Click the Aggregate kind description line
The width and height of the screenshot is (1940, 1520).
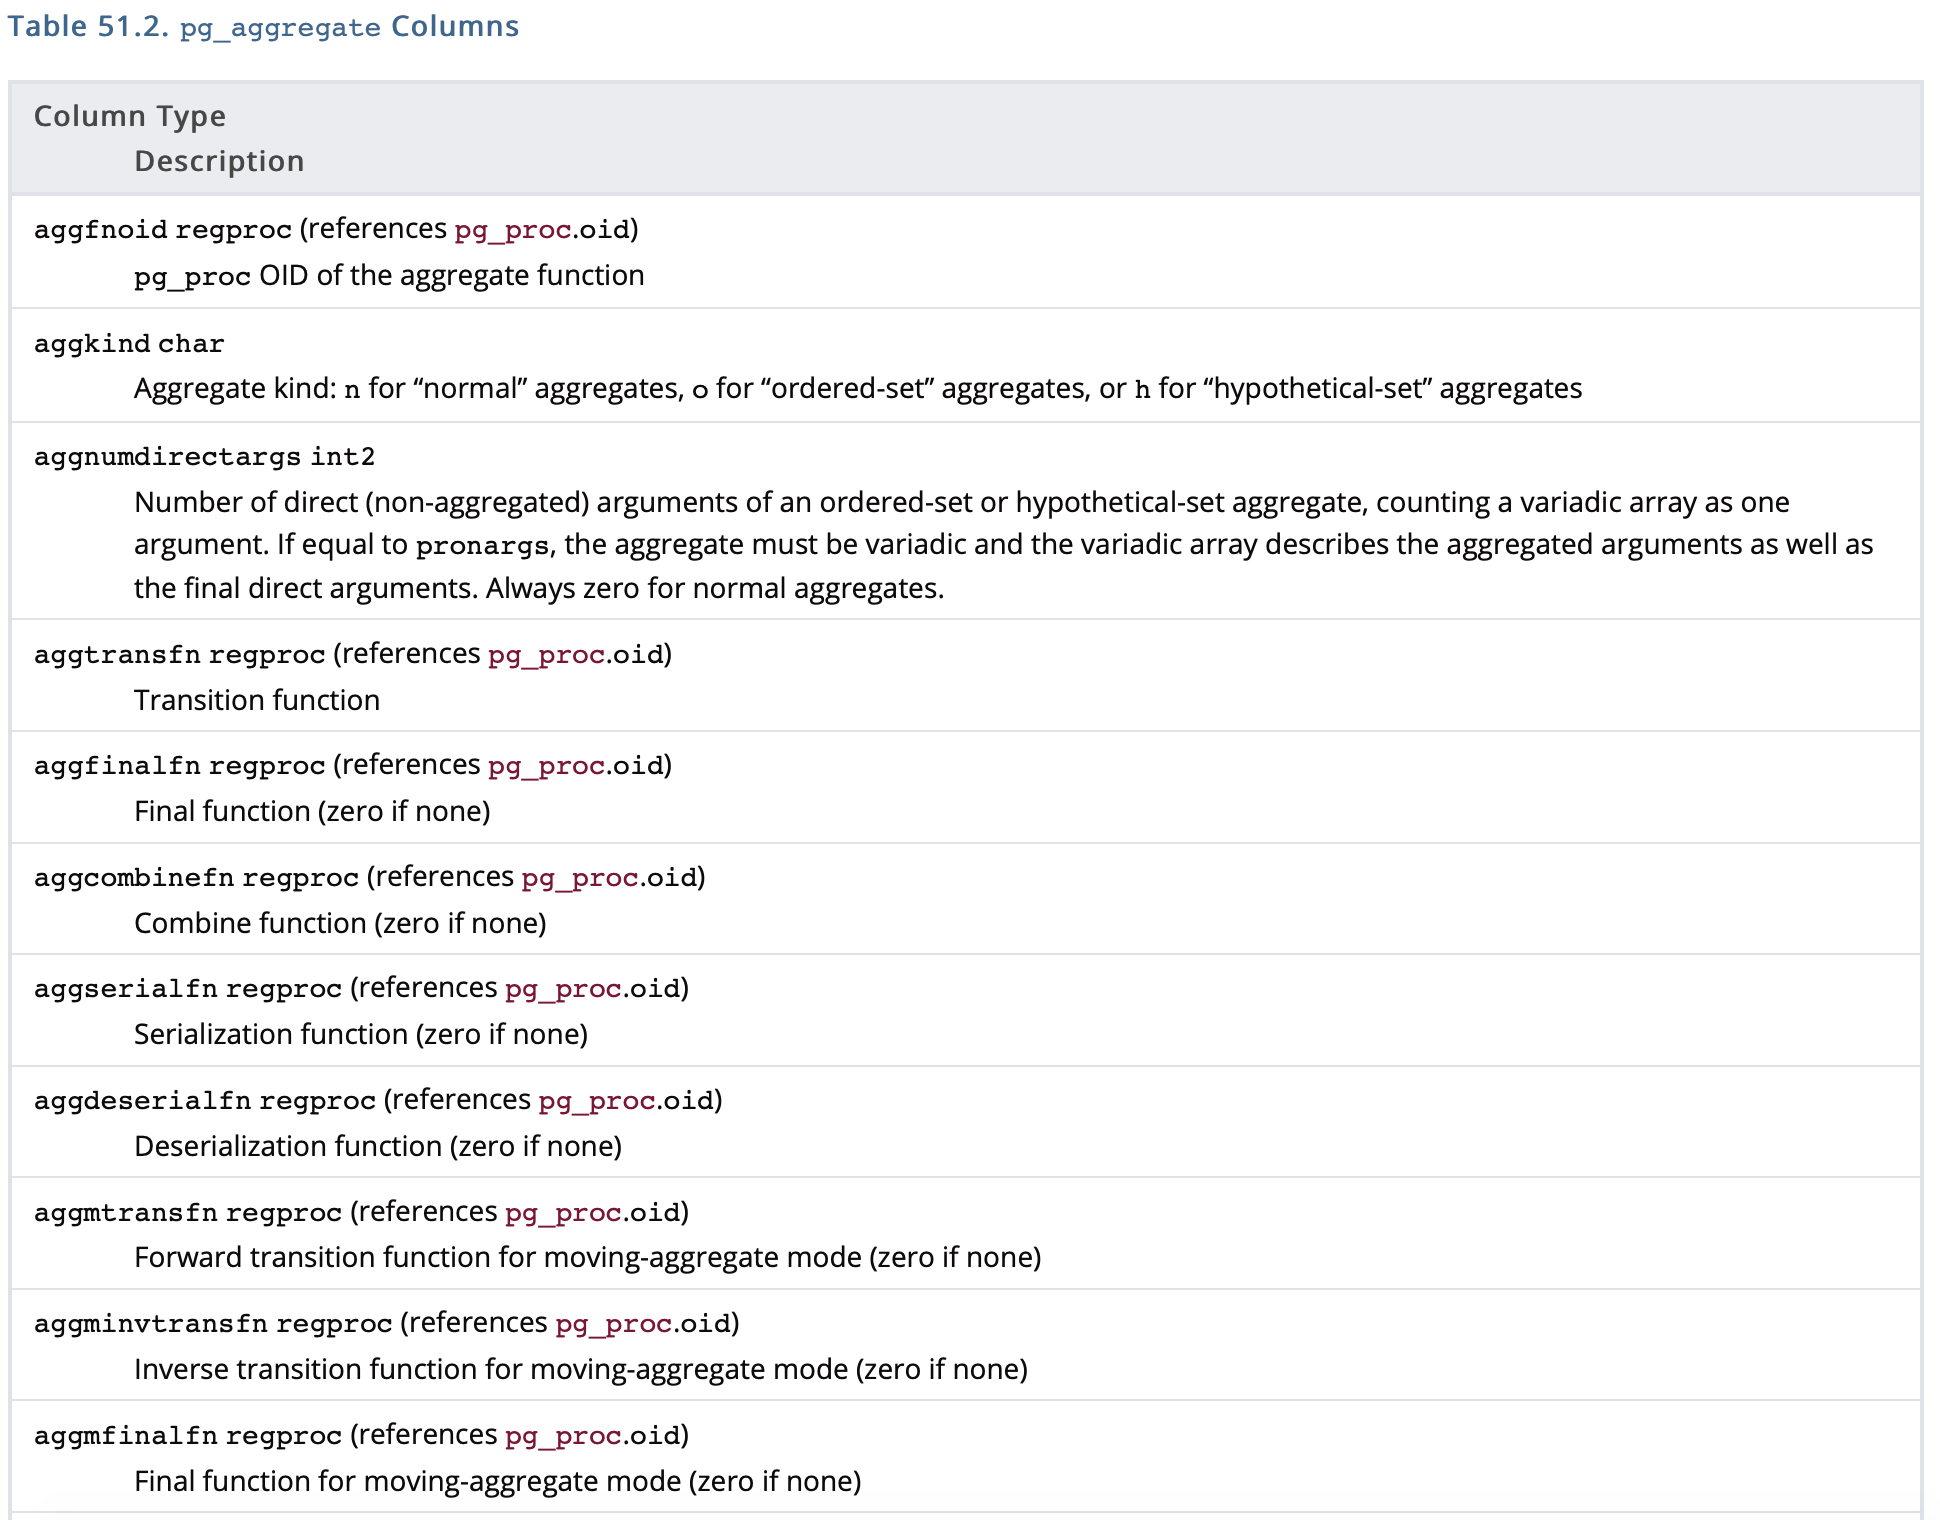point(857,388)
